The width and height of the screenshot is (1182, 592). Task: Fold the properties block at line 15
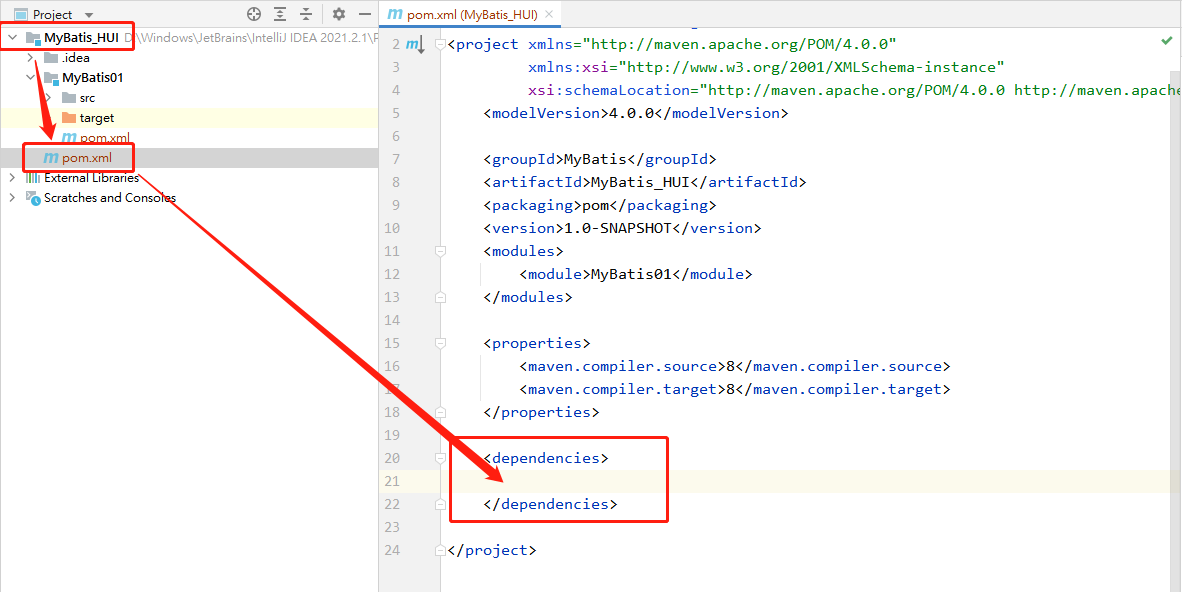[x=441, y=343]
